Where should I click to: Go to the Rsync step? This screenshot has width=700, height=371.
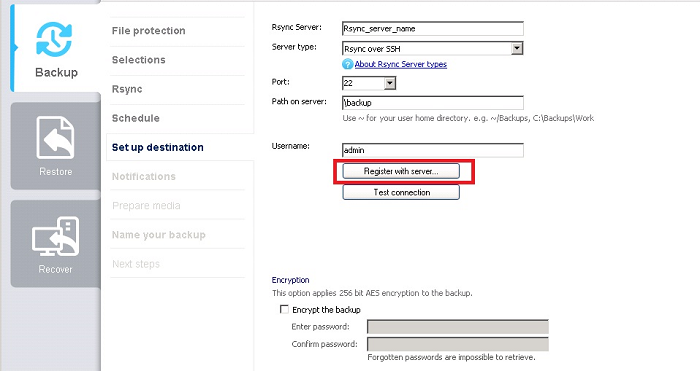click(127, 89)
